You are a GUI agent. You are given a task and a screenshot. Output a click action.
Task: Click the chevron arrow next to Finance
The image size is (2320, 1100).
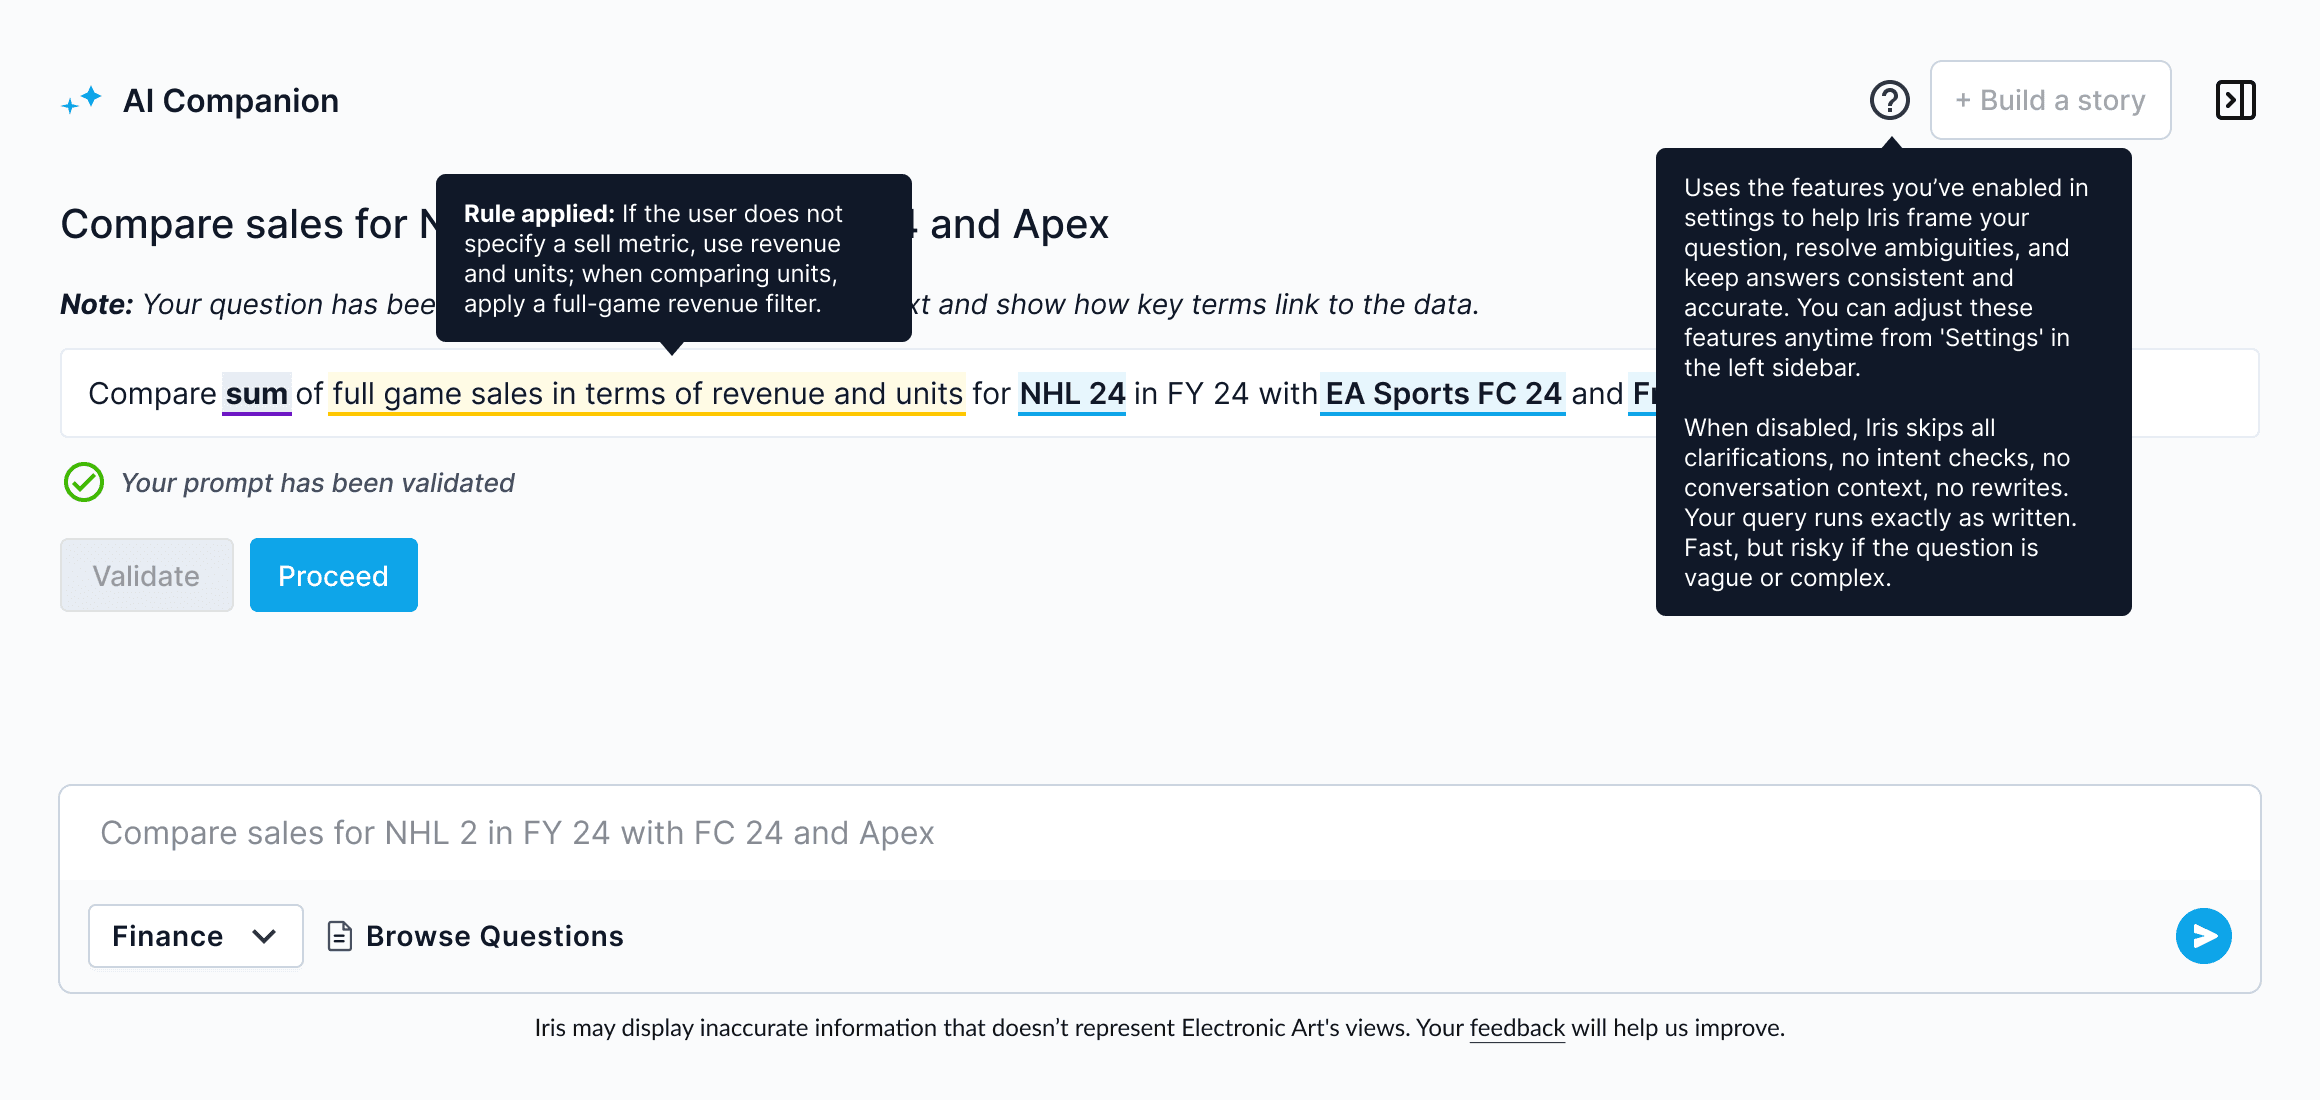(x=264, y=936)
